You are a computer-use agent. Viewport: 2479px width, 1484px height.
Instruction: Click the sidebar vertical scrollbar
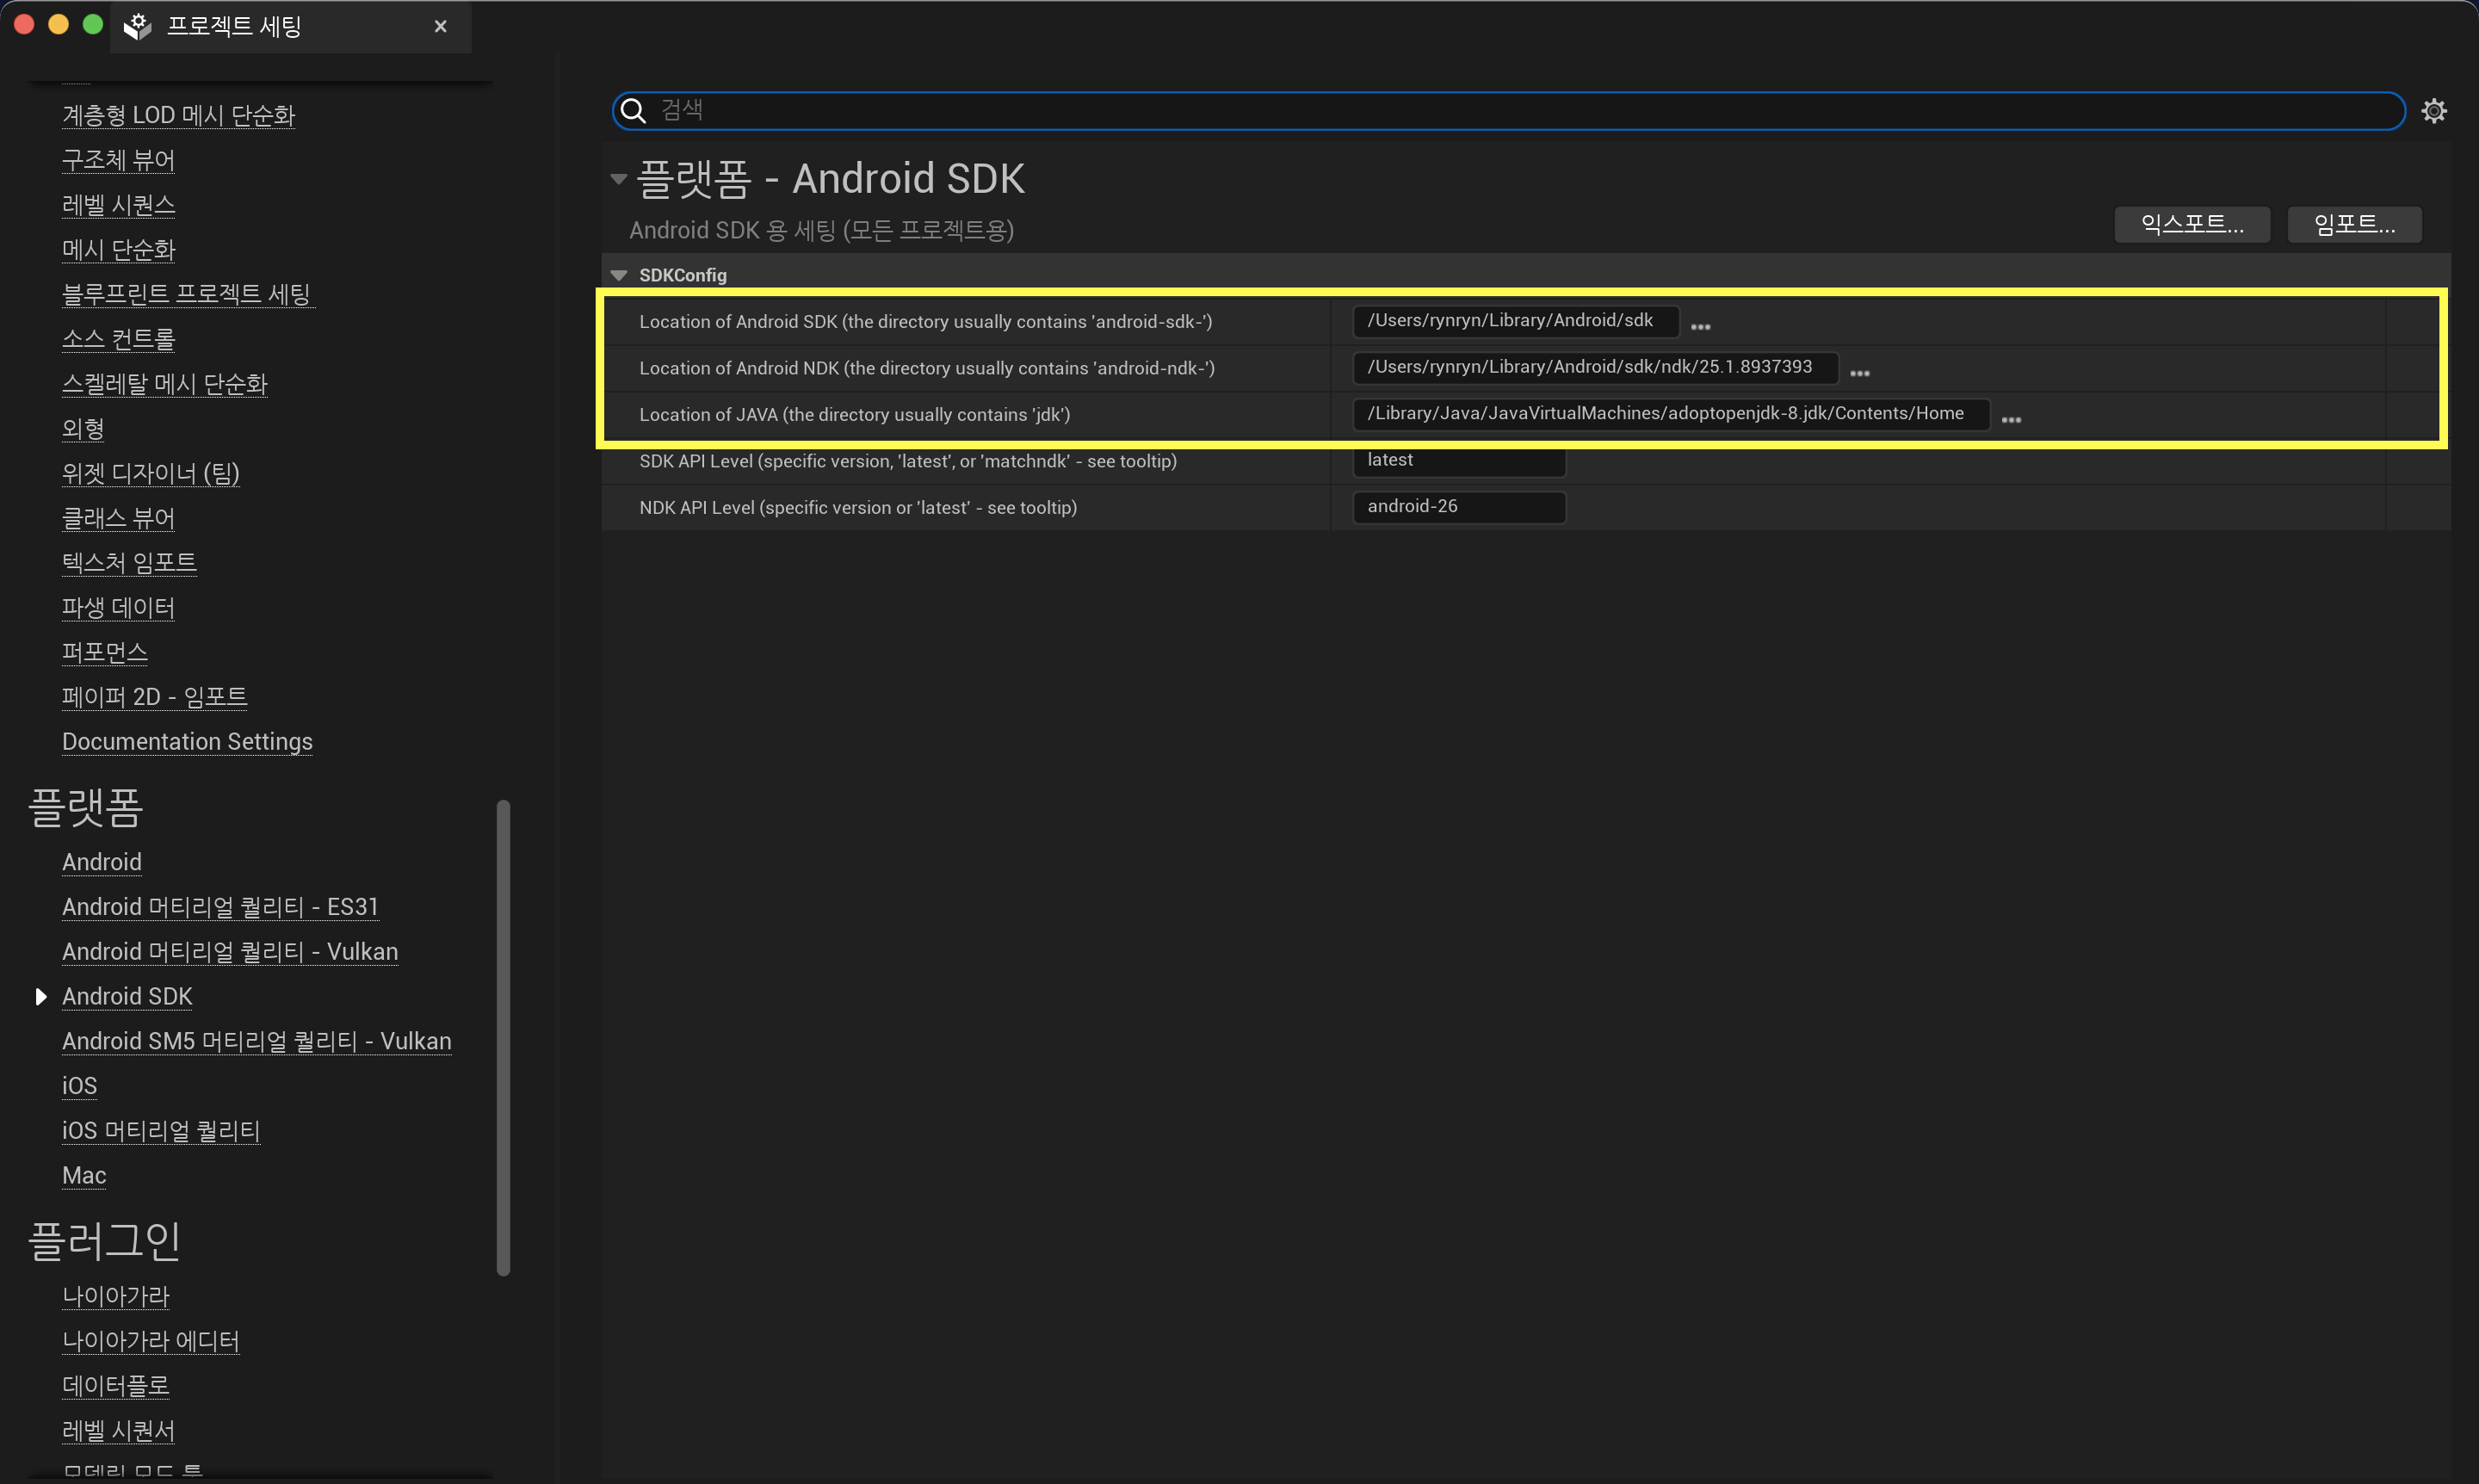tap(503, 1036)
